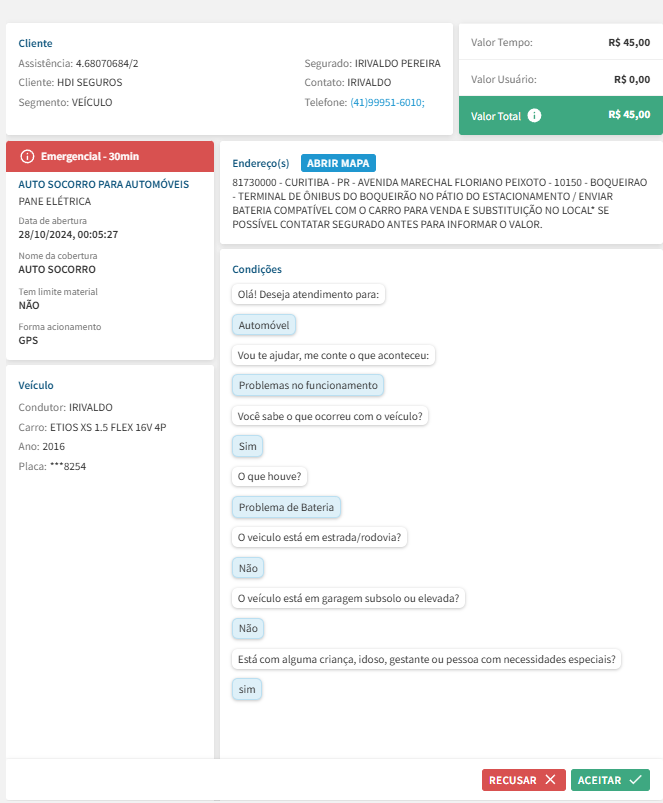Click the Assistência number 4.68070684/2
The width and height of the screenshot is (663, 803).
click(107, 63)
